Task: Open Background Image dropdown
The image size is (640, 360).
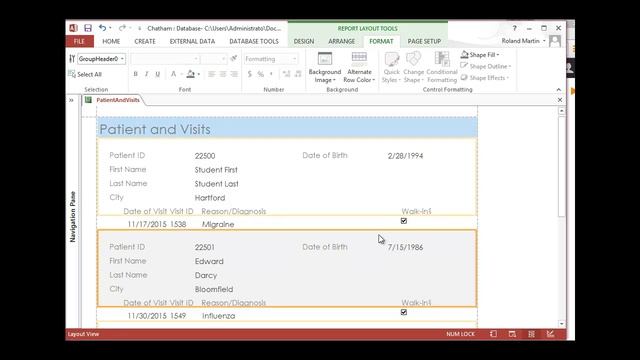Action: (324, 68)
